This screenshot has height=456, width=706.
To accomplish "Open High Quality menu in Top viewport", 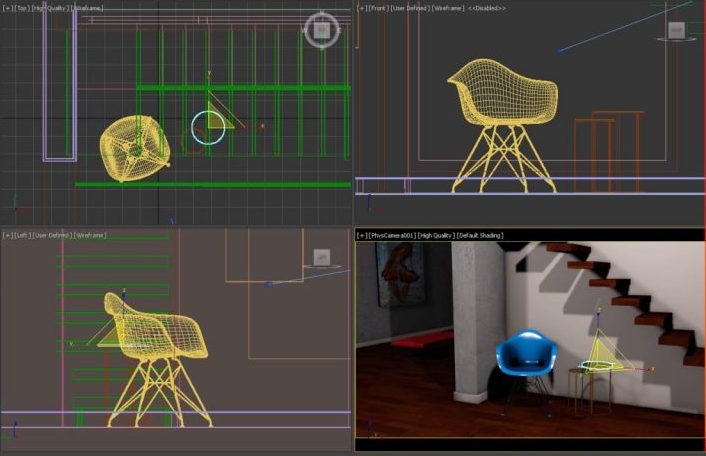I will [x=50, y=8].
